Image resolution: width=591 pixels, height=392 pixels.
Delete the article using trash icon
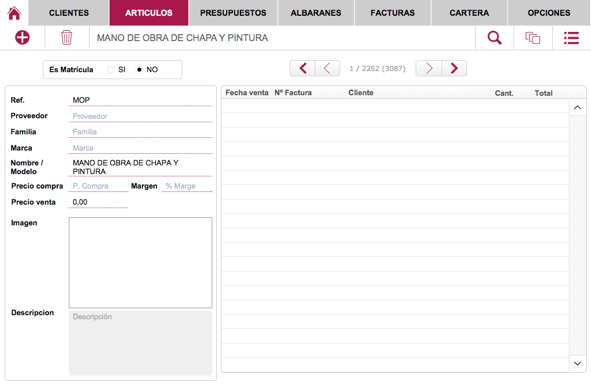[x=66, y=37]
